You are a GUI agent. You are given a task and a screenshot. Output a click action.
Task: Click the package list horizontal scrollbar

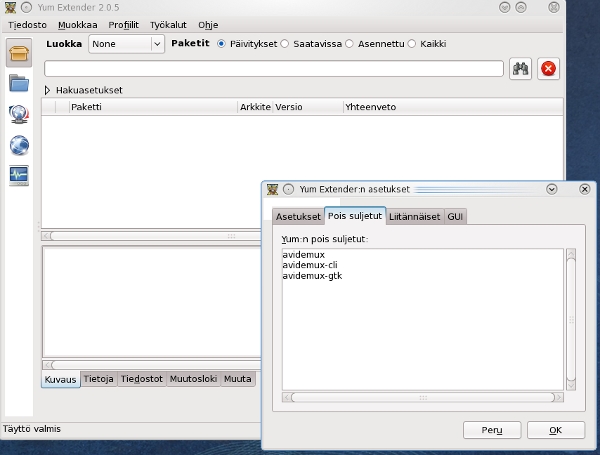[x=152, y=236]
